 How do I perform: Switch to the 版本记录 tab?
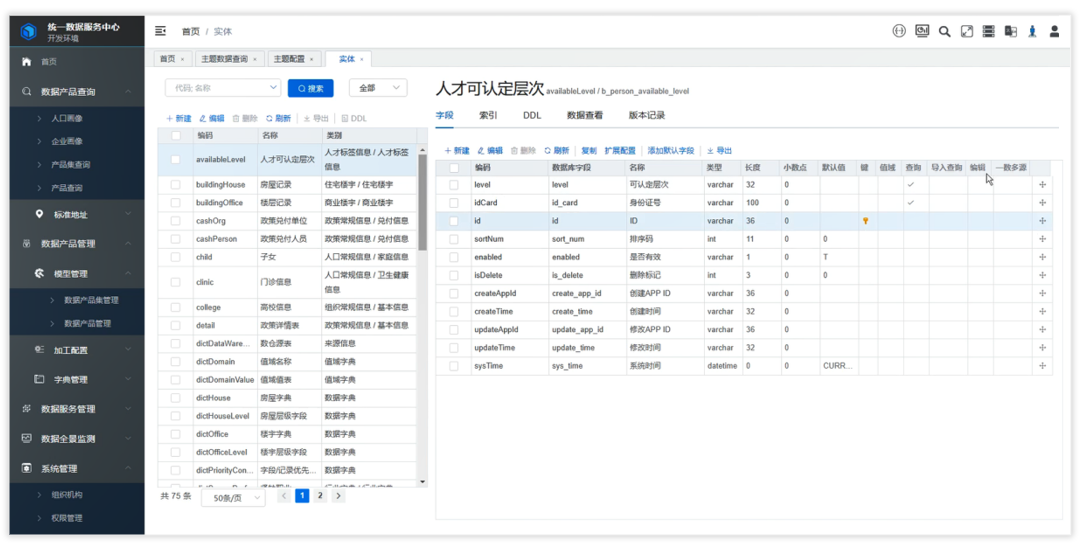pos(647,116)
